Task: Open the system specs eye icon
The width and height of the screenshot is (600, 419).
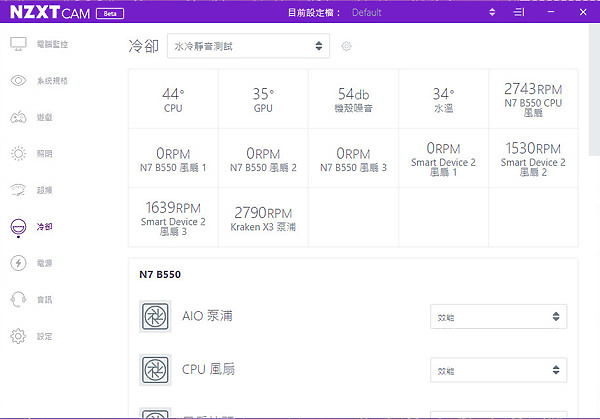Action: coord(18,80)
